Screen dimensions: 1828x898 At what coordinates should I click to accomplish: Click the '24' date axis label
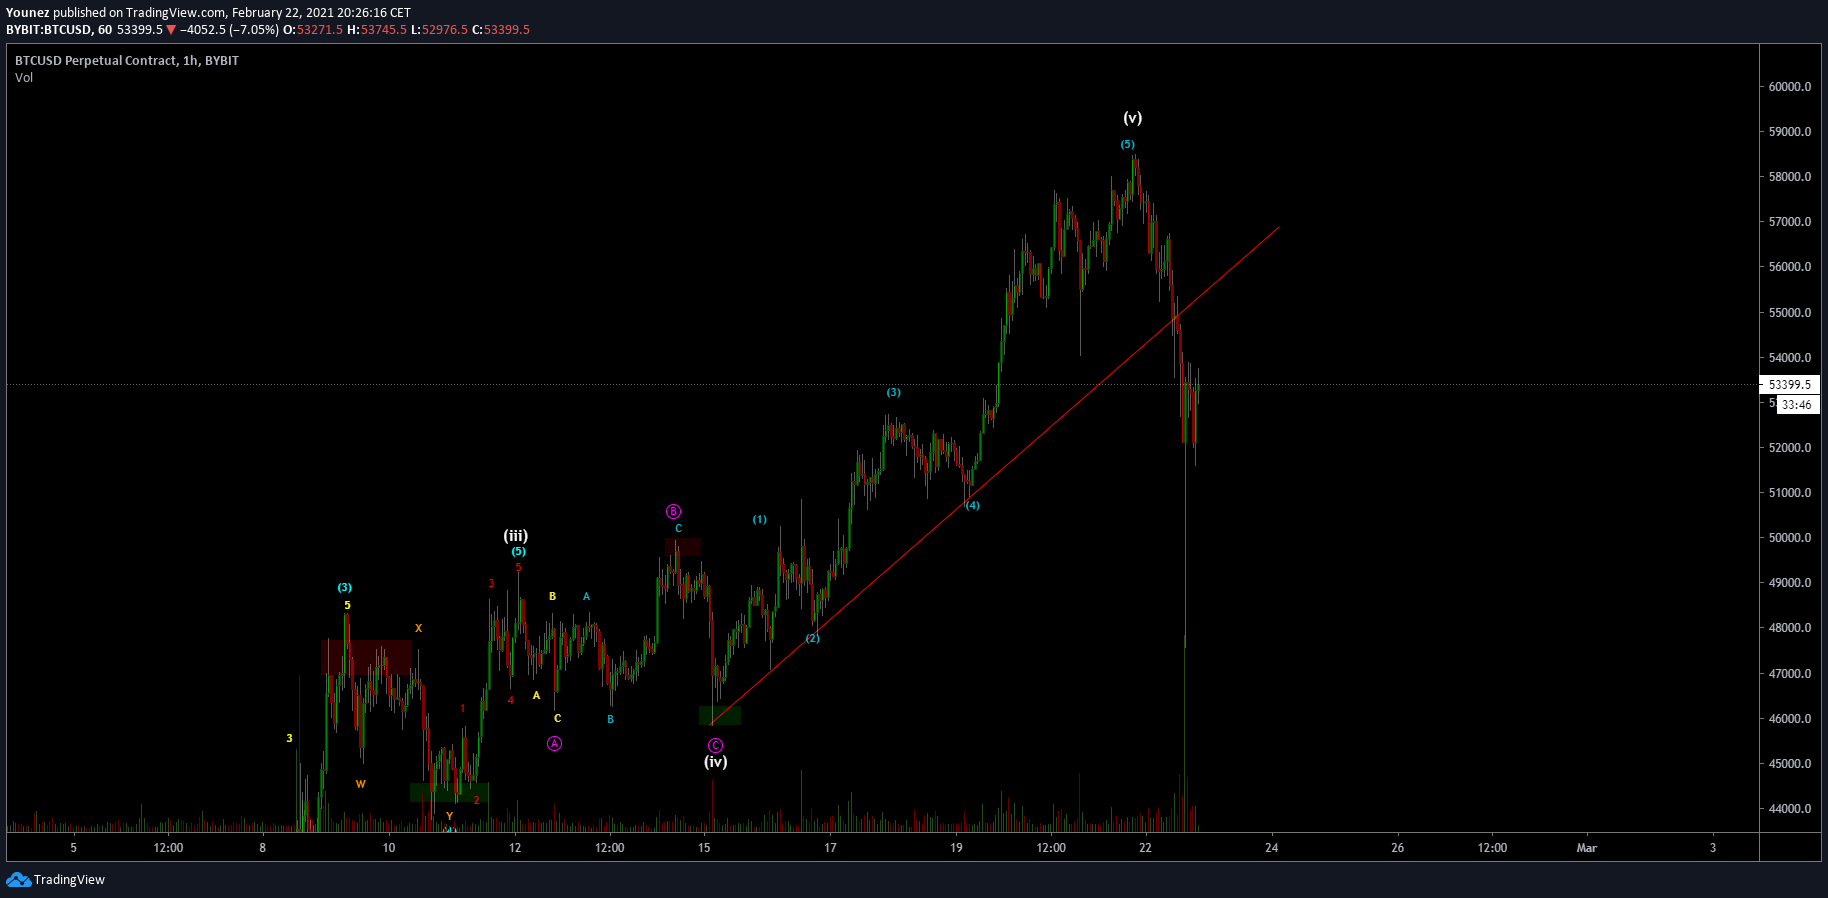1271,848
